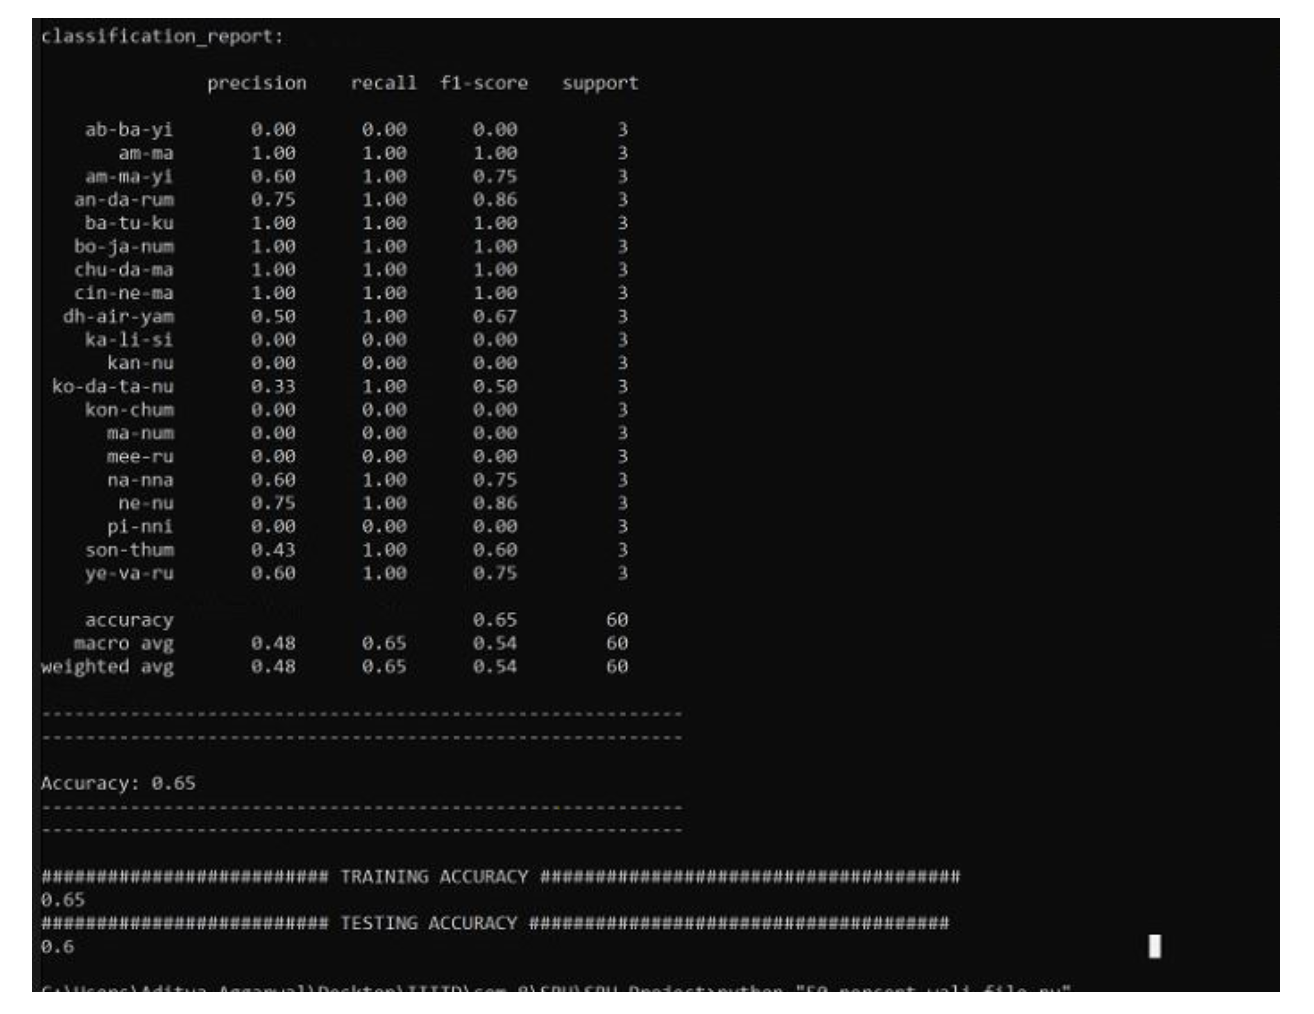1314x1014 pixels.
Task: Select the 'support' column header
Action: click(x=600, y=84)
